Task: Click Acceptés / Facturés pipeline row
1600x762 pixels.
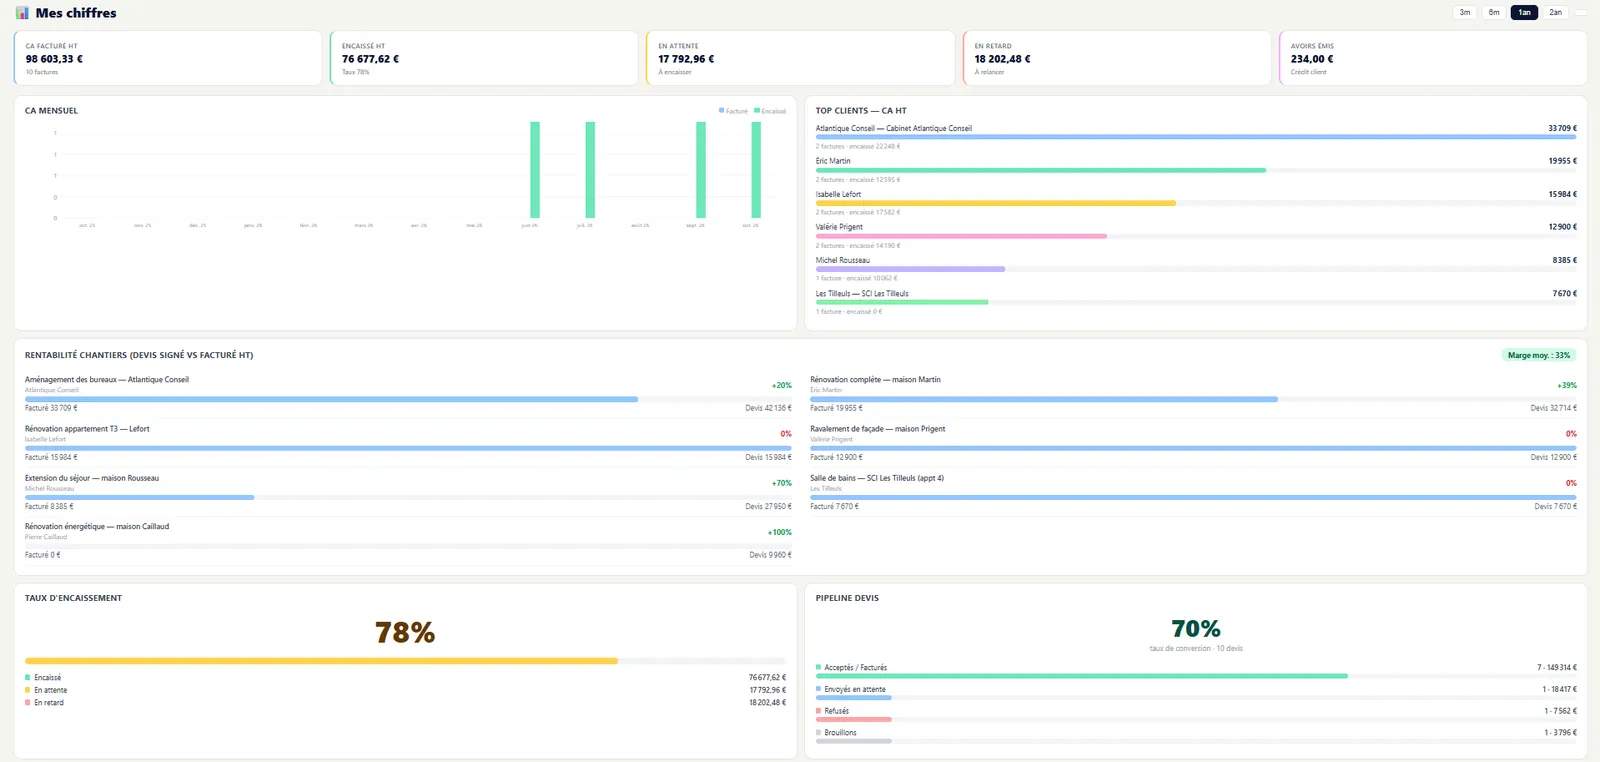Action: point(1196,671)
